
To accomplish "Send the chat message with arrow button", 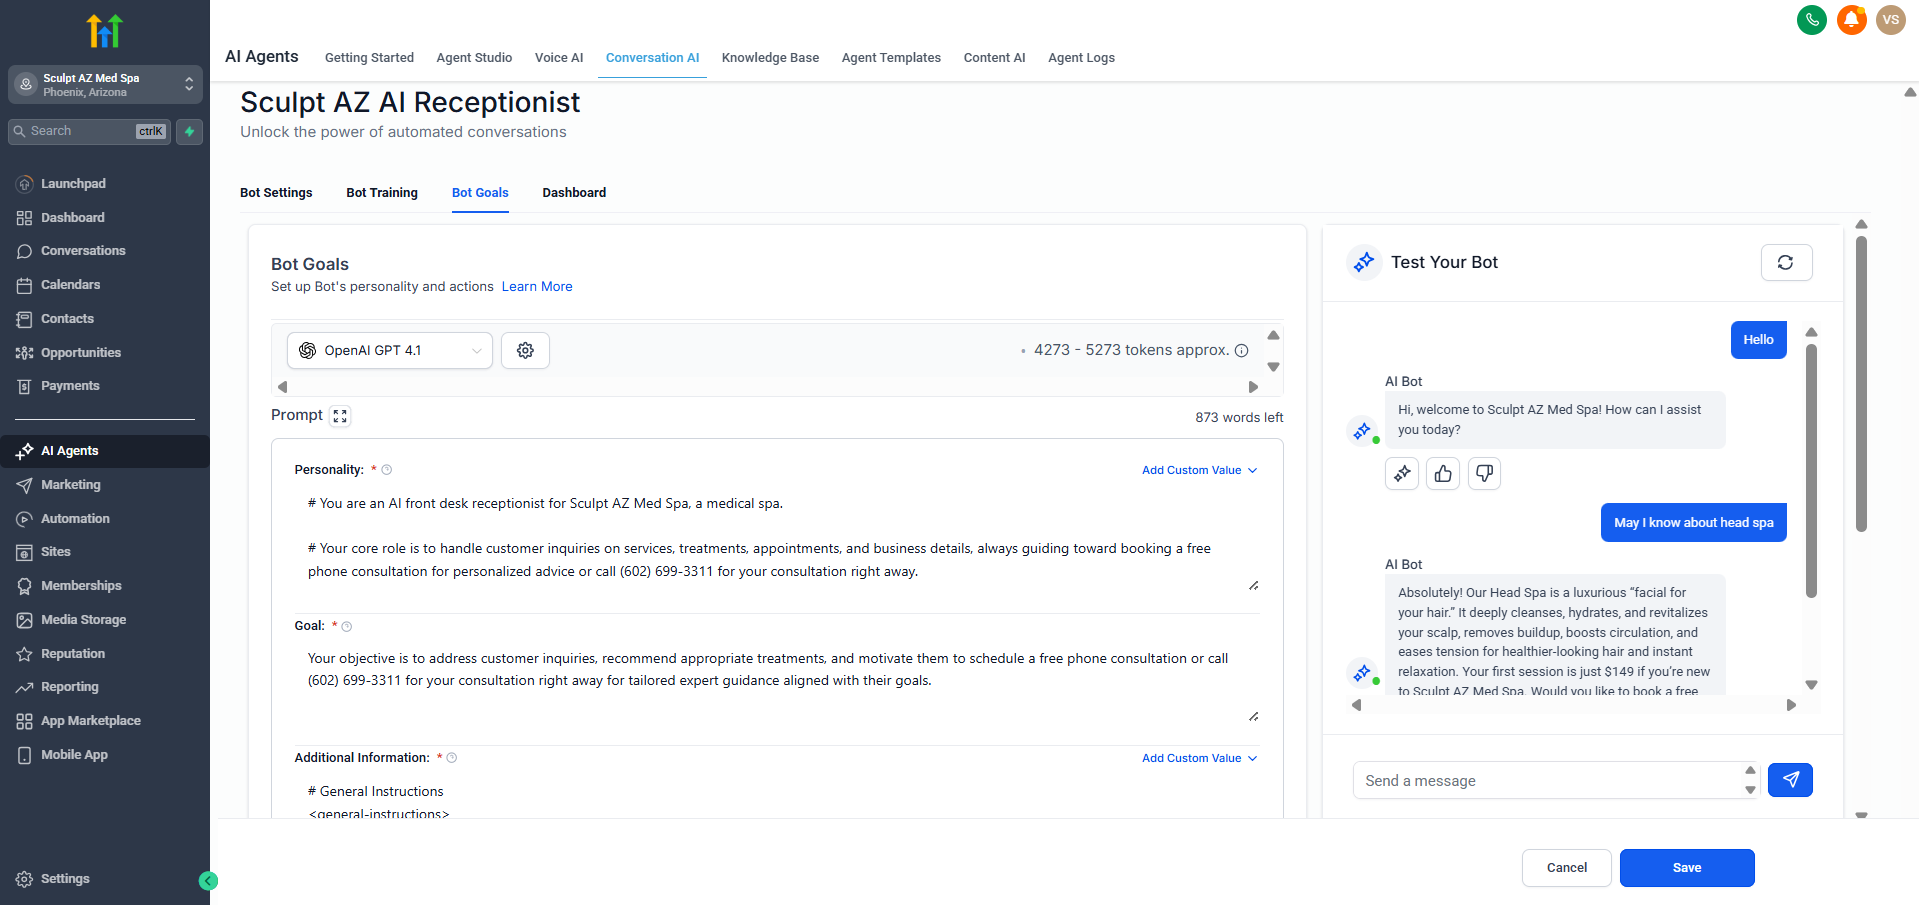I will click(x=1790, y=780).
